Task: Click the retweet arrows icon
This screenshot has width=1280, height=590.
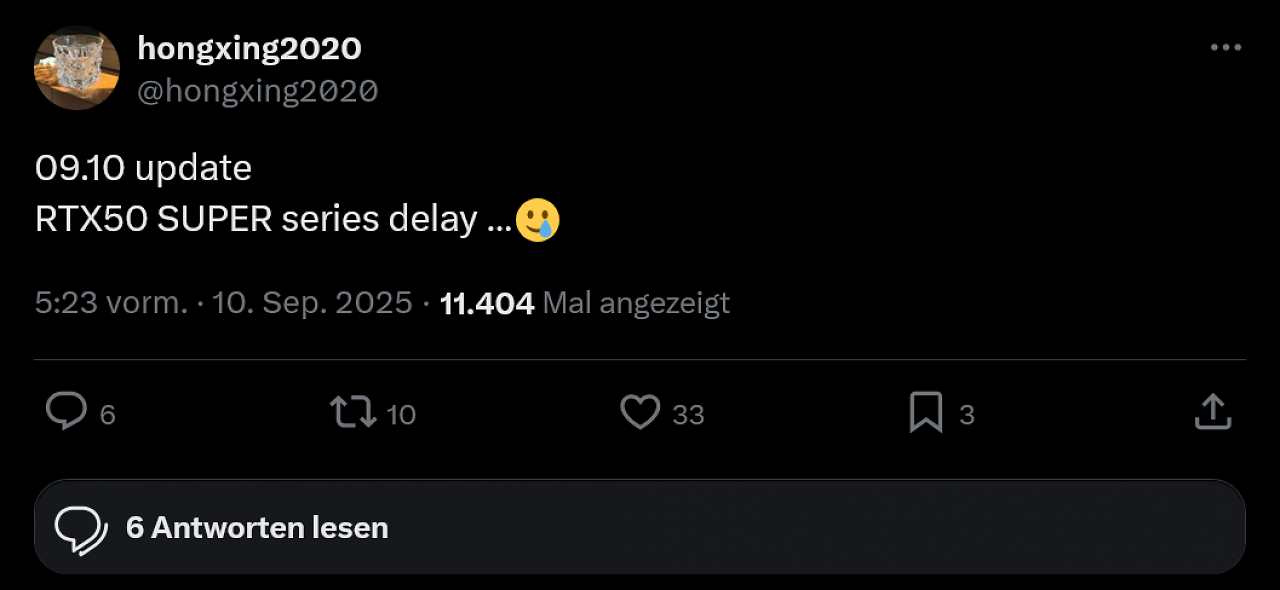Action: pyautogui.click(x=353, y=412)
